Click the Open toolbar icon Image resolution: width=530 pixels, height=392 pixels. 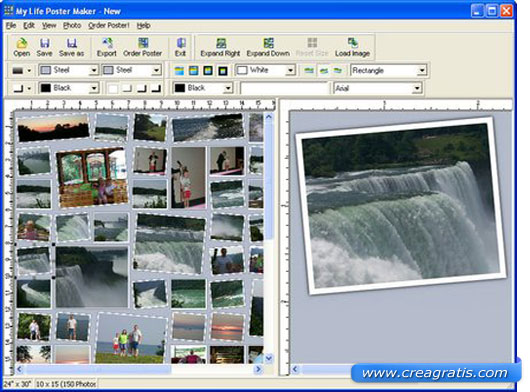[21, 47]
